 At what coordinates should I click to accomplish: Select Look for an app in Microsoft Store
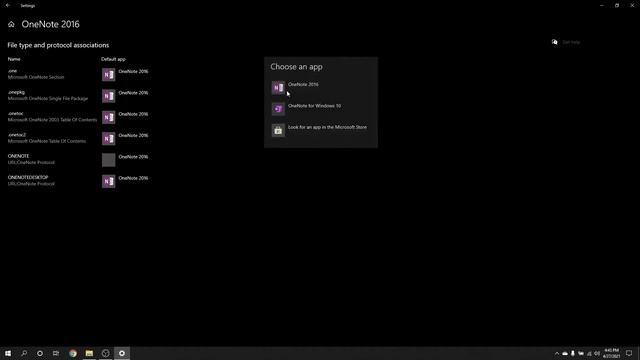click(x=321, y=130)
